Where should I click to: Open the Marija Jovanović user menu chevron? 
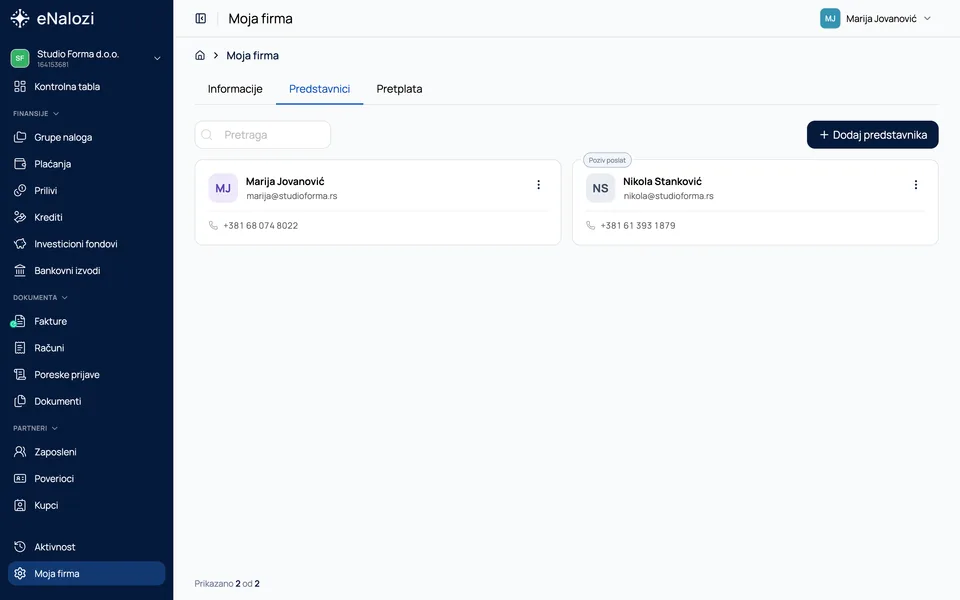click(928, 18)
